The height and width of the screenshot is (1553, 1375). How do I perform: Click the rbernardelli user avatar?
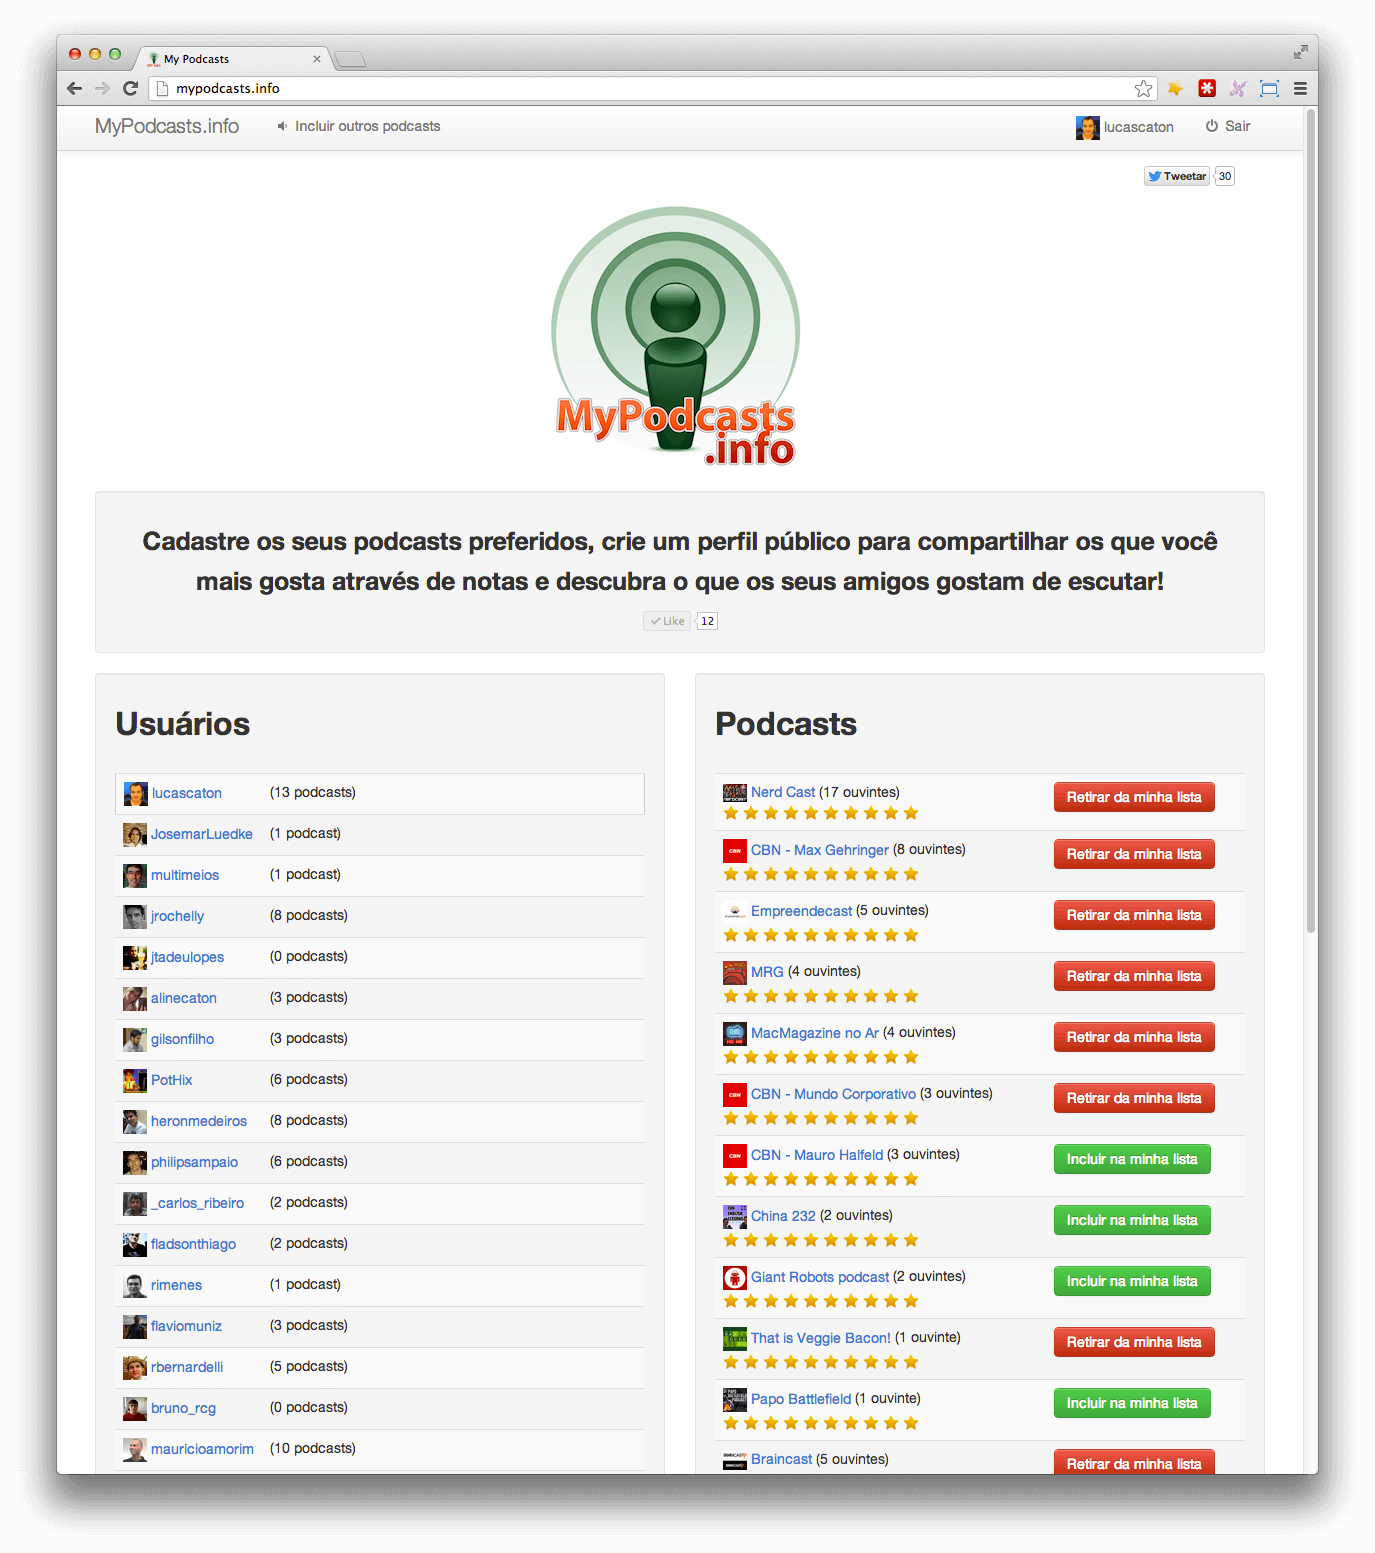pos(135,1368)
